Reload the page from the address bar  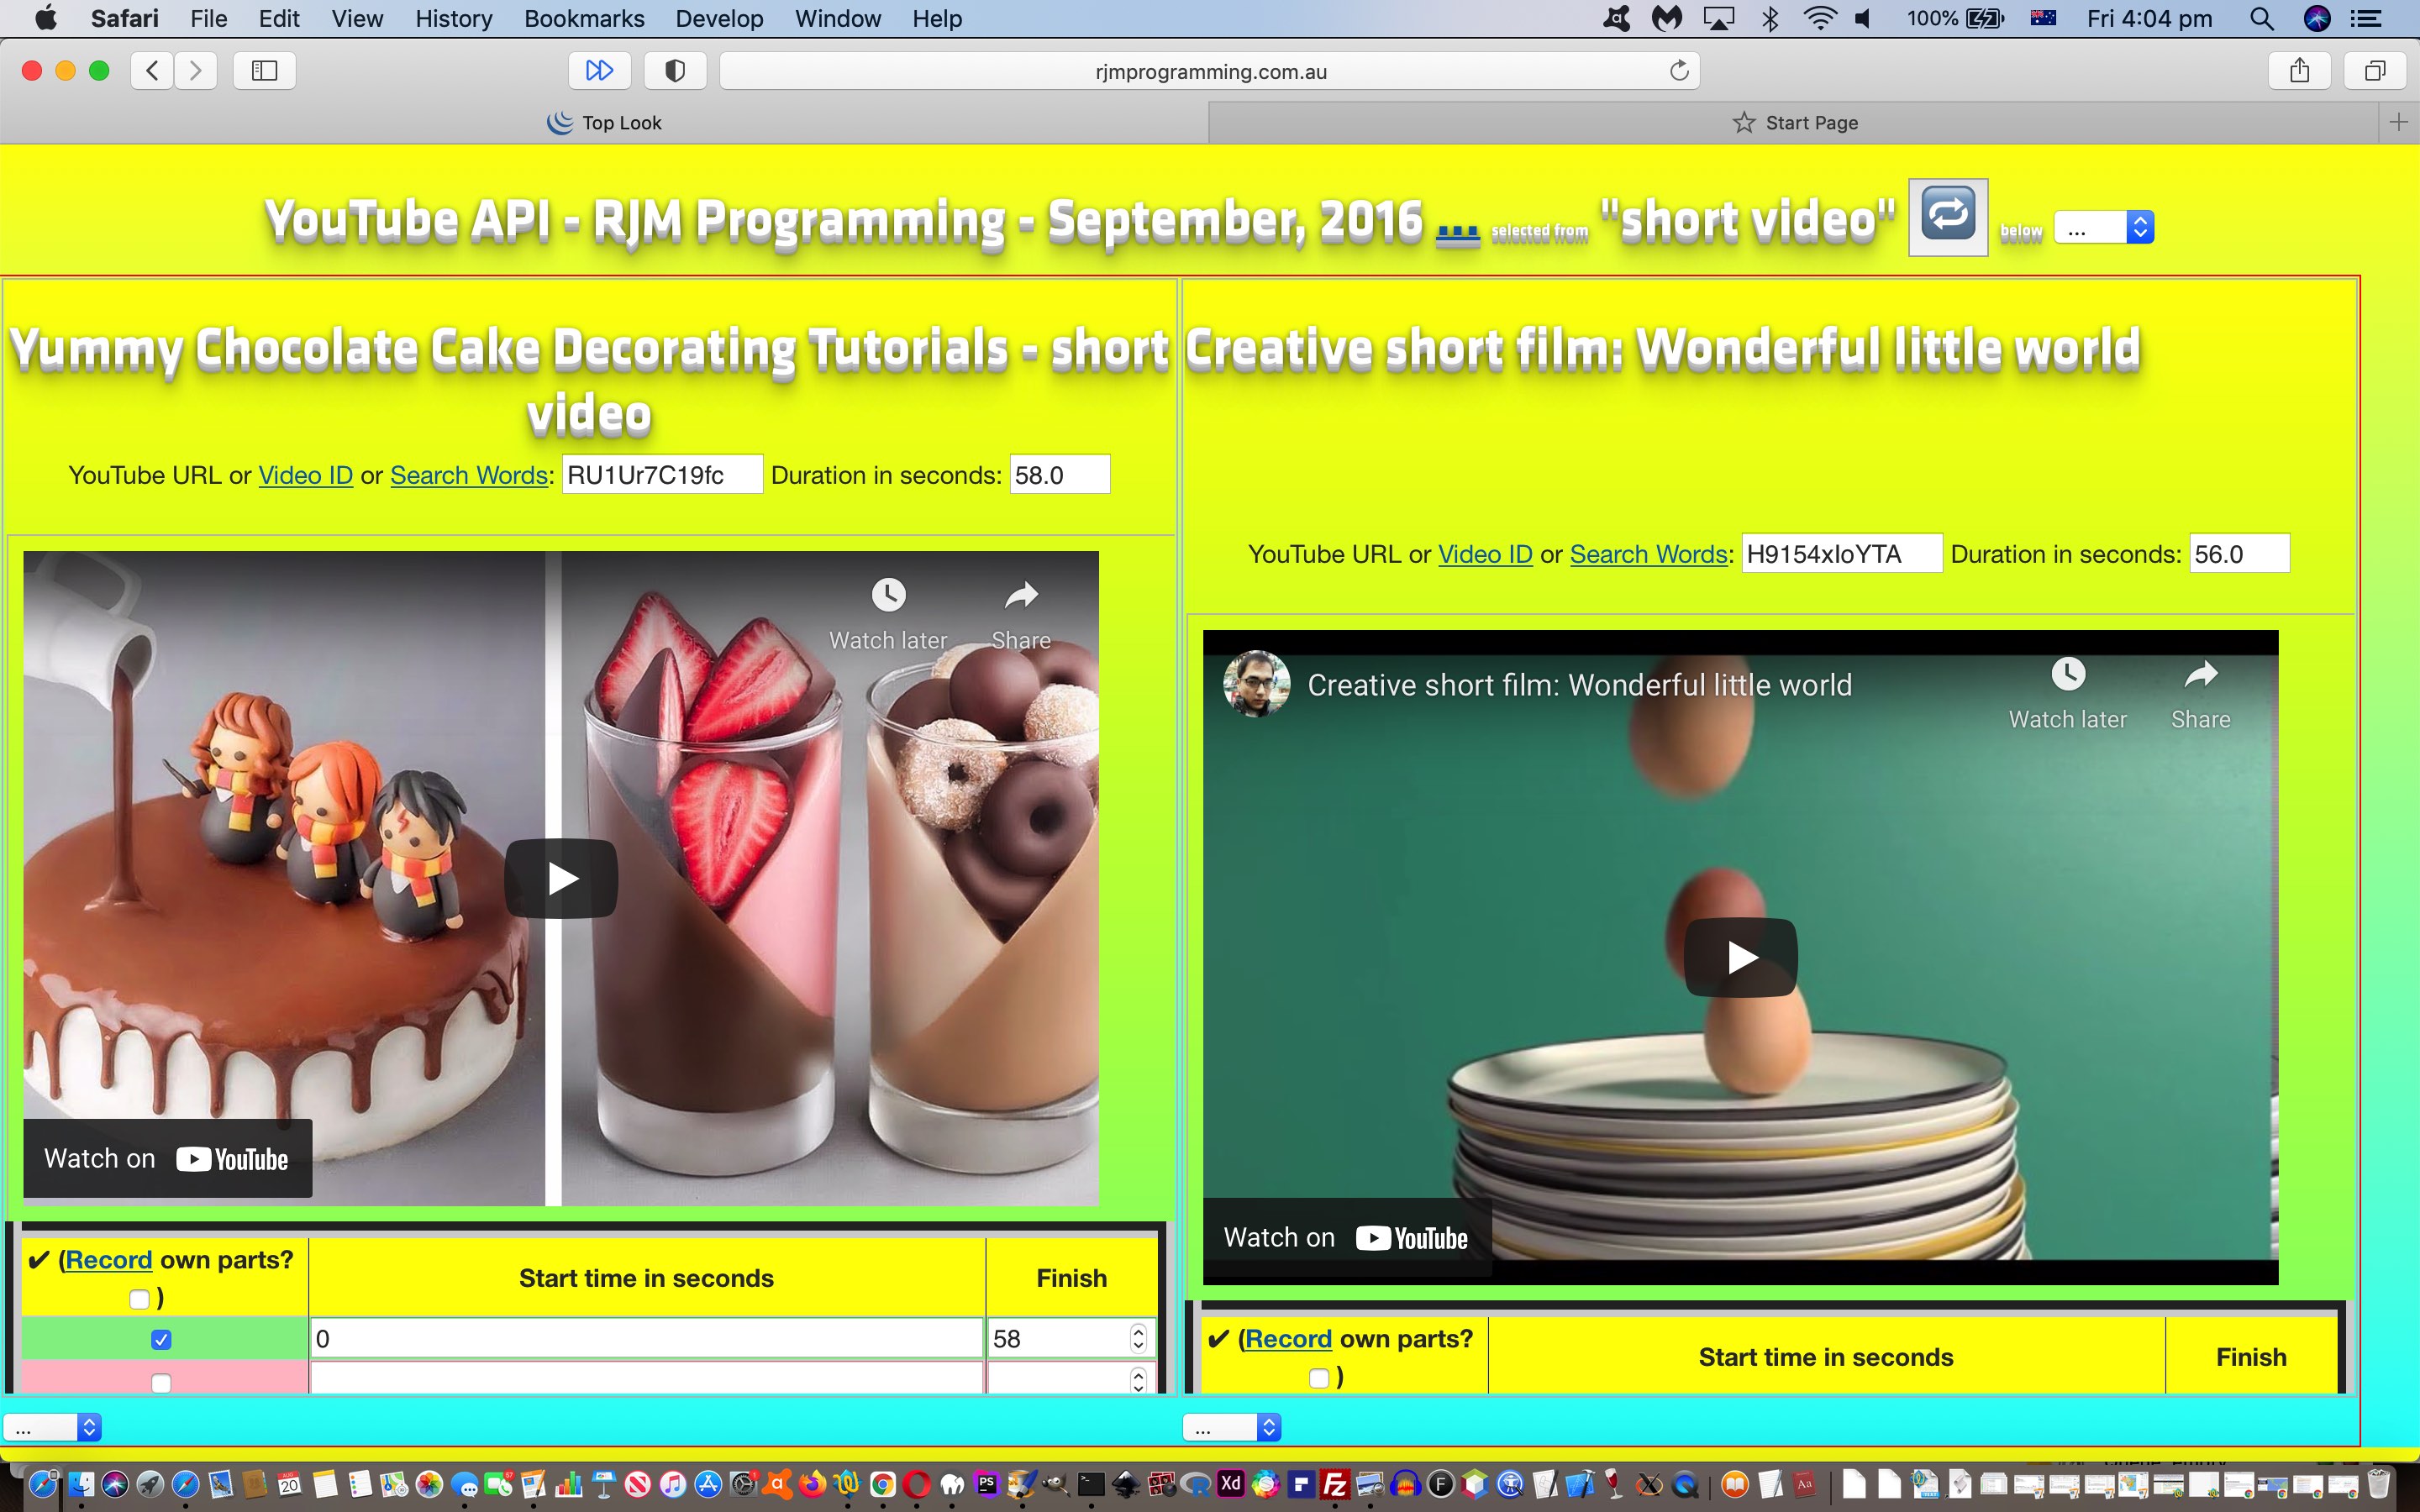[x=1679, y=70]
